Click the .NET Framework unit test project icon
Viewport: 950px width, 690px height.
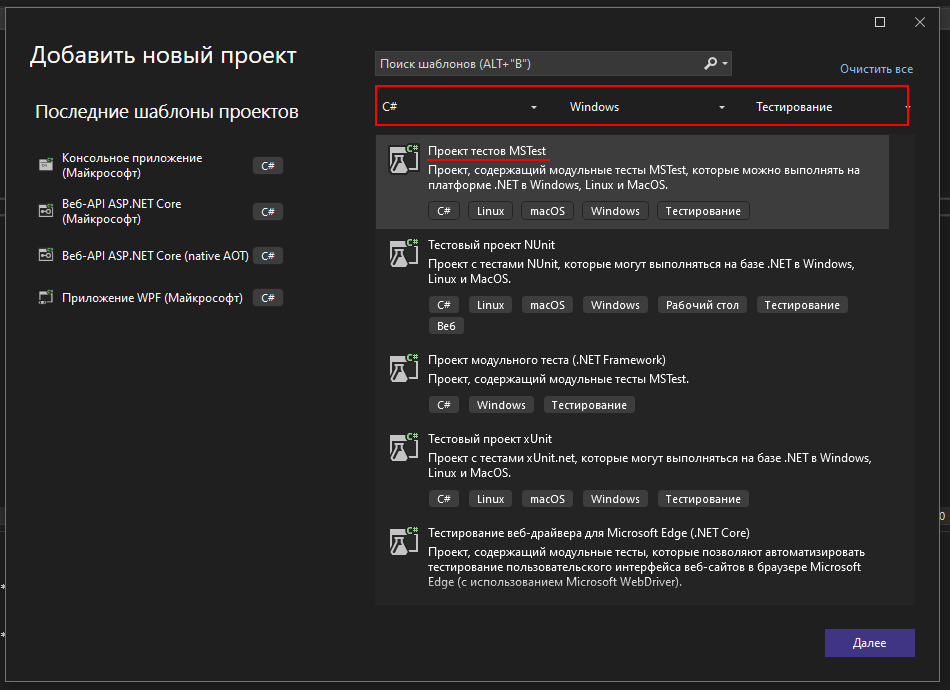[402, 369]
